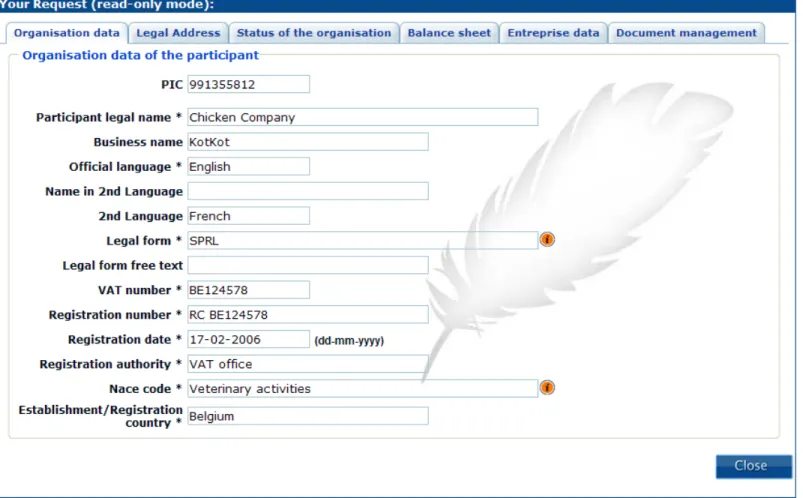Open the Document management tab
Viewport: 803px width, 498px height.
point(686,33)
